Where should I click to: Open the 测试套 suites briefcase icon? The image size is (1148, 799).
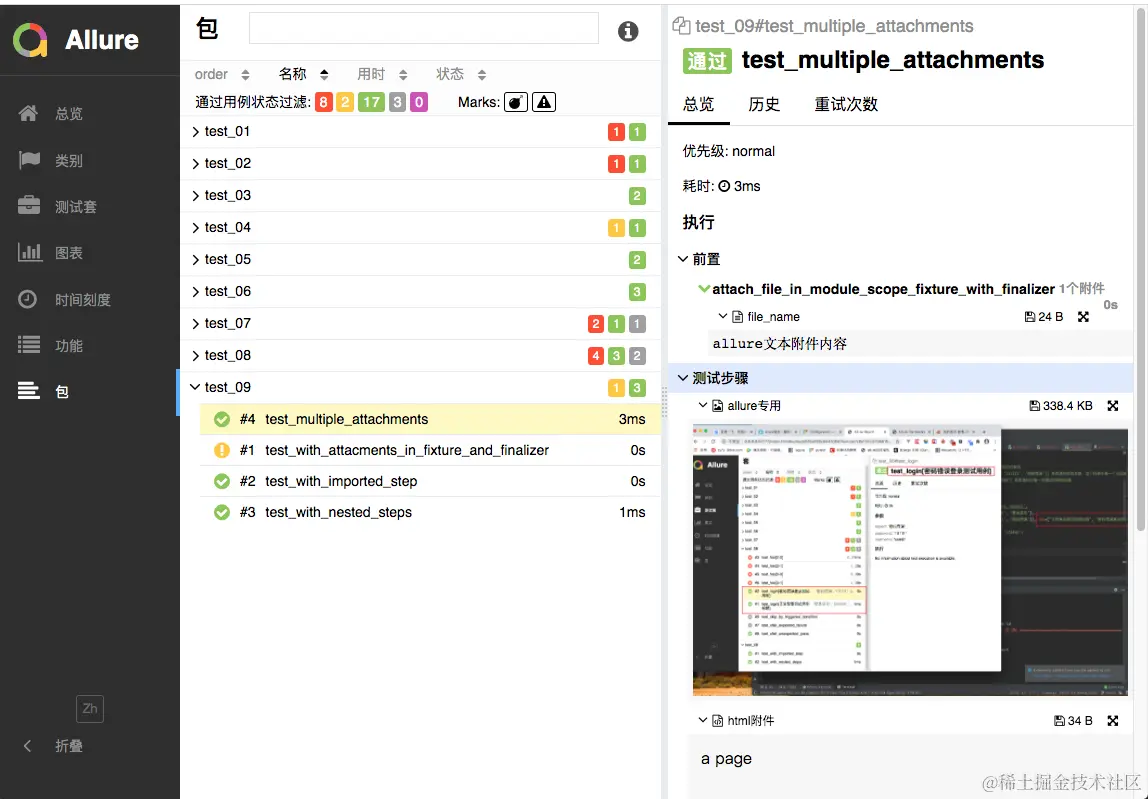click(x=29, y=206)
